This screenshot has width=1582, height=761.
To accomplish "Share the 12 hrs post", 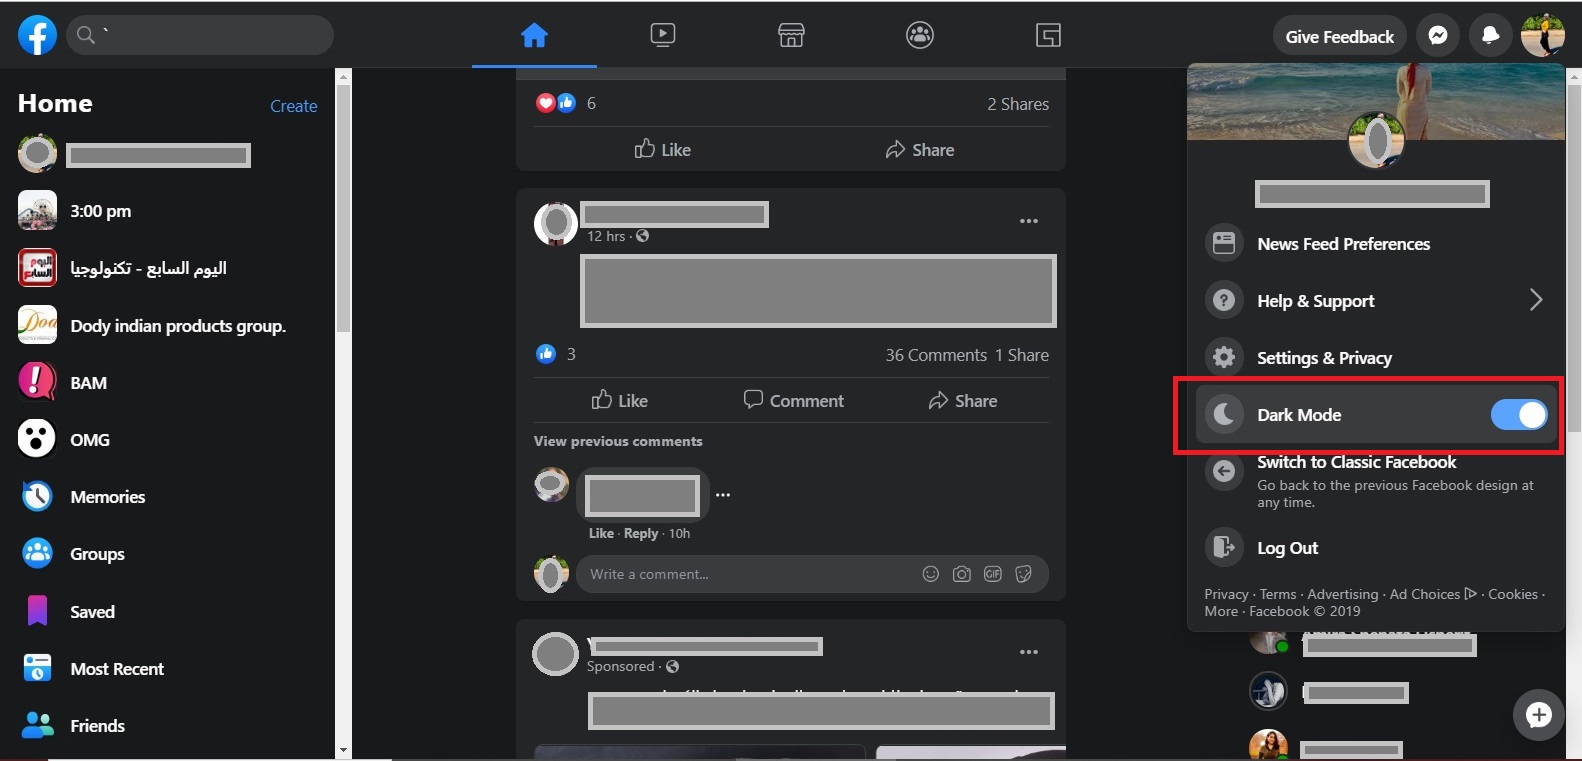I will pos(962,400).
